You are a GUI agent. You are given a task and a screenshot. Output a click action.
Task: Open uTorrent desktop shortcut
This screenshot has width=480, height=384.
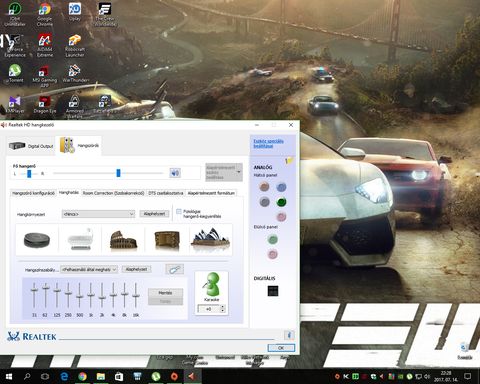click(15, 73)
